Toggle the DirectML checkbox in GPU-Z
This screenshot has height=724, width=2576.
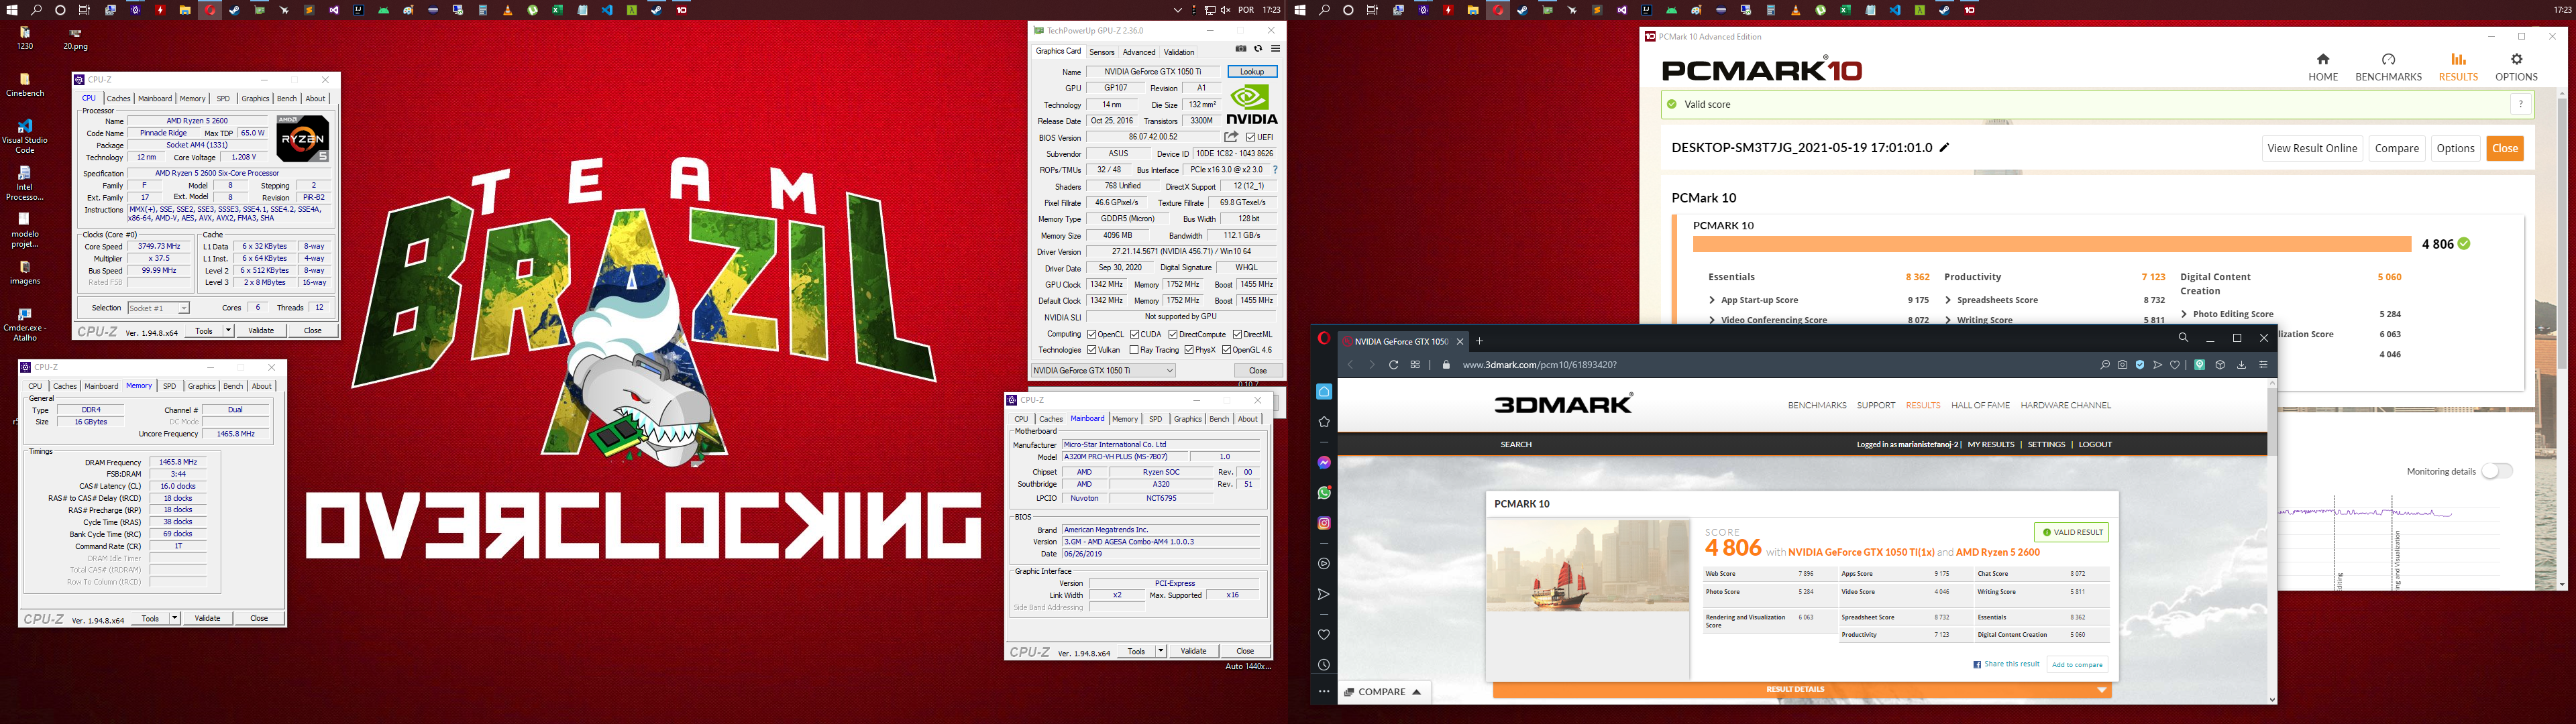[x=1237, y=334]
